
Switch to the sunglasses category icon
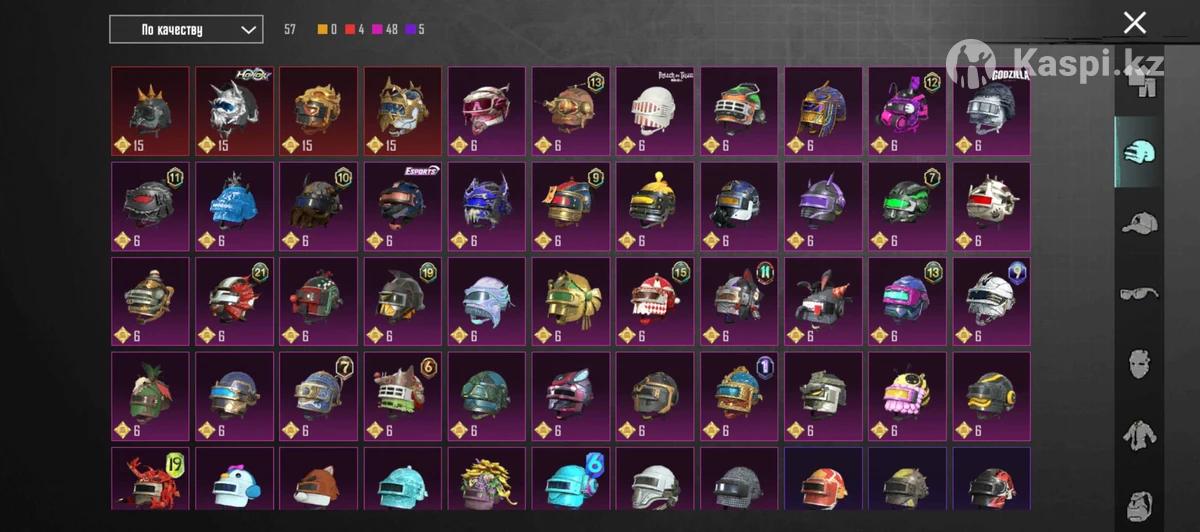(1138, 293)
